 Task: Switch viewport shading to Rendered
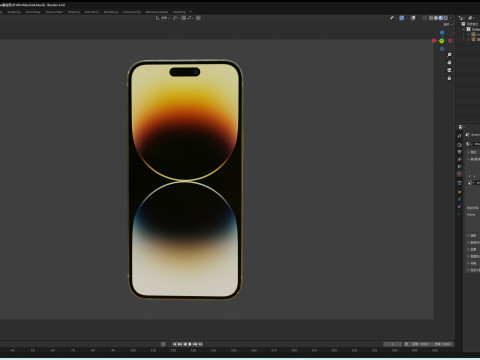click(x=446, y=18)
